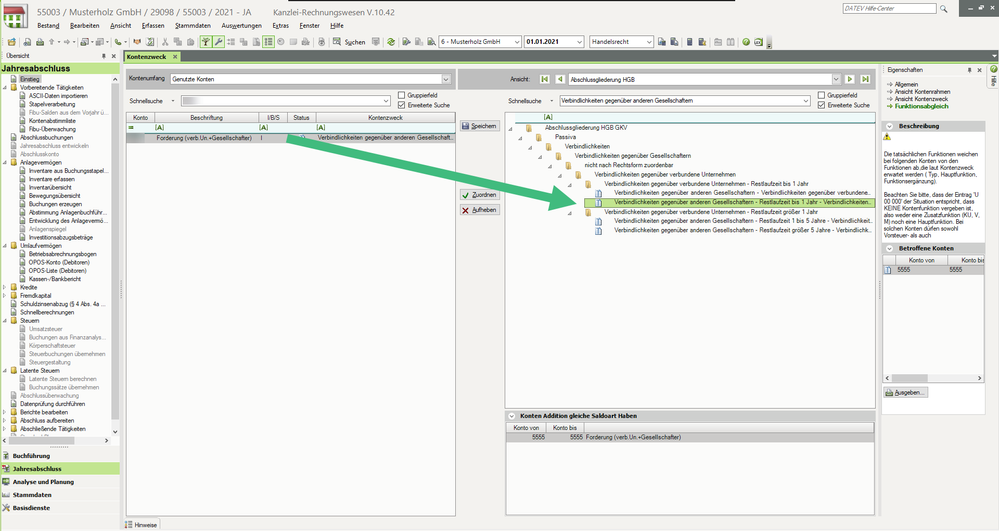This screenshot has width=999, height=531.
Task: Toggle left Gruppierfeld checkbox
Action: [x=401, y=96]
